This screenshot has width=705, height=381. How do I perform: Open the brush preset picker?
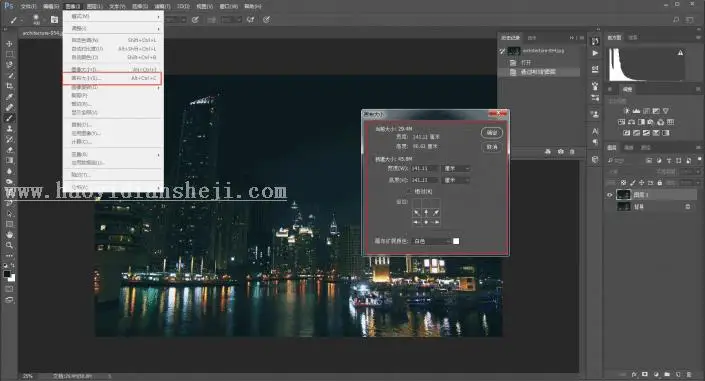(x=36, y=19)
